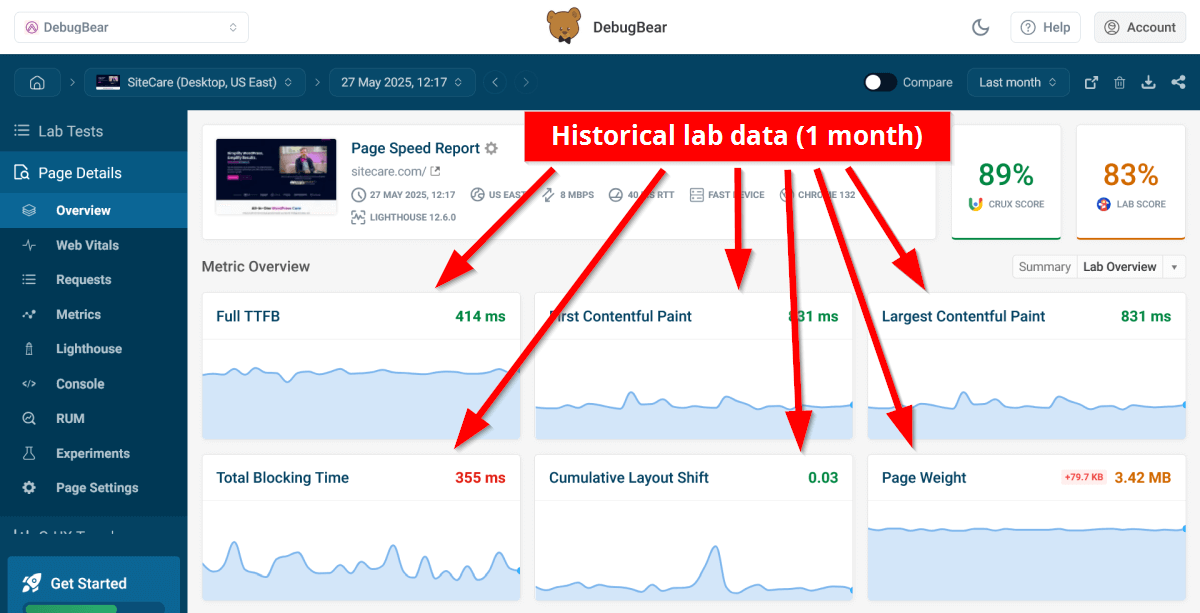Toggle dark mode with the moon icon
This screenshot has width=1200, height=613.
click(981, 27)
